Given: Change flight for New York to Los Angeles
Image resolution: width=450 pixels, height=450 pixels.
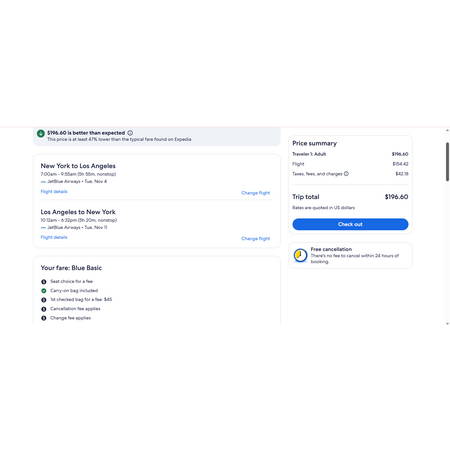Looking at the screenshot, I should coord(255,193).
